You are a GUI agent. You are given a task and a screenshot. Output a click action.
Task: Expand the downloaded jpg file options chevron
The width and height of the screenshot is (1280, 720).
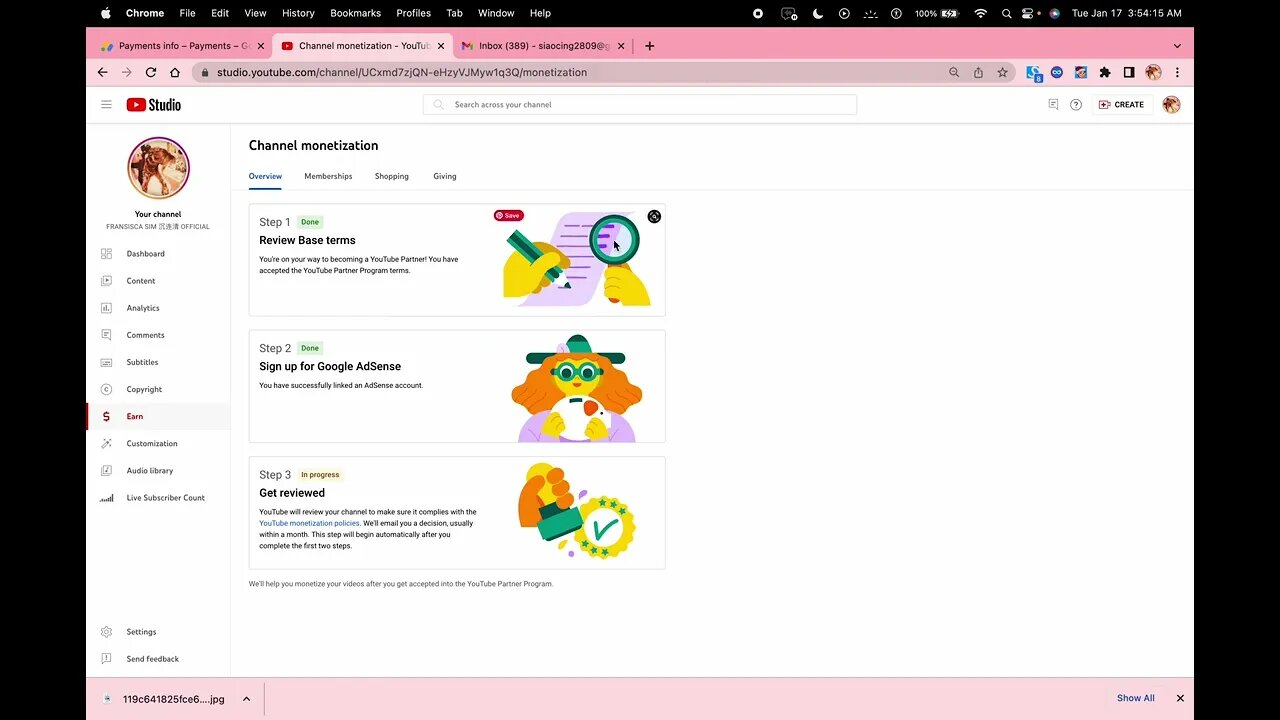246,699
